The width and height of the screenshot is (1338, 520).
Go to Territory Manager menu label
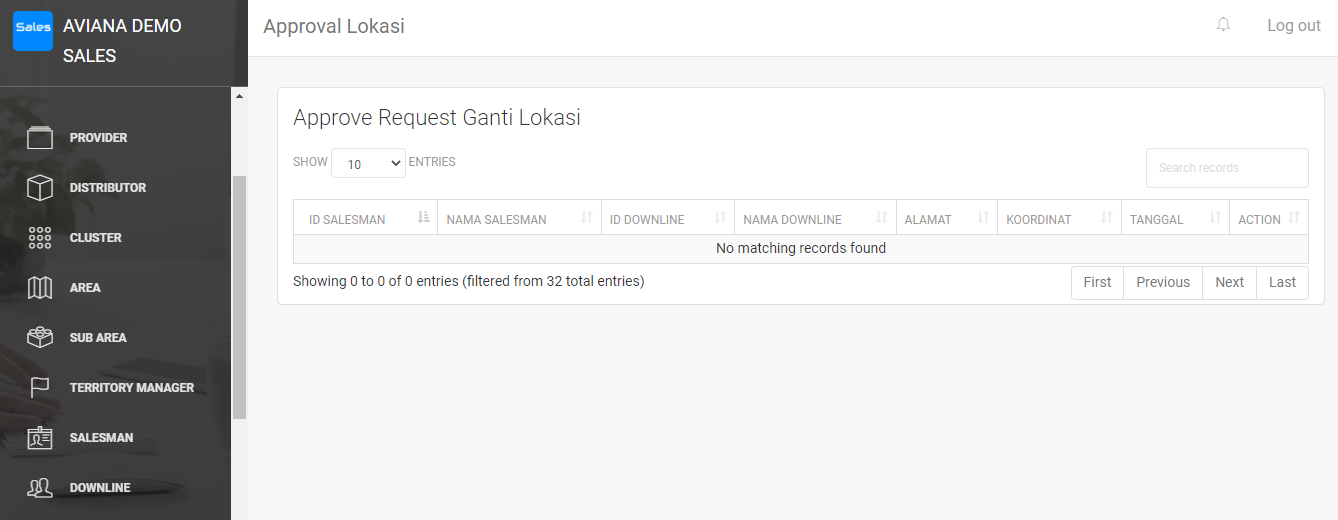pos(132,388)
